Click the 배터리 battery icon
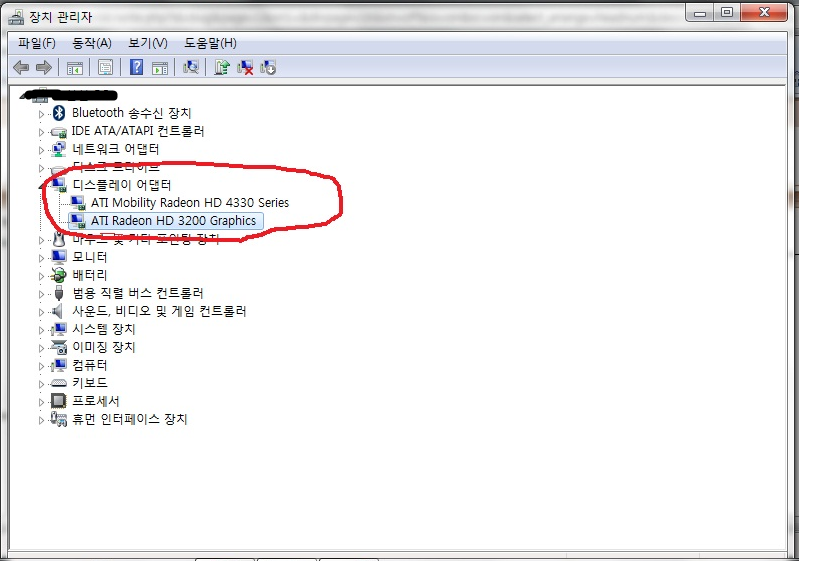This screenshot has width=819, height=561. tap(59, 275)
